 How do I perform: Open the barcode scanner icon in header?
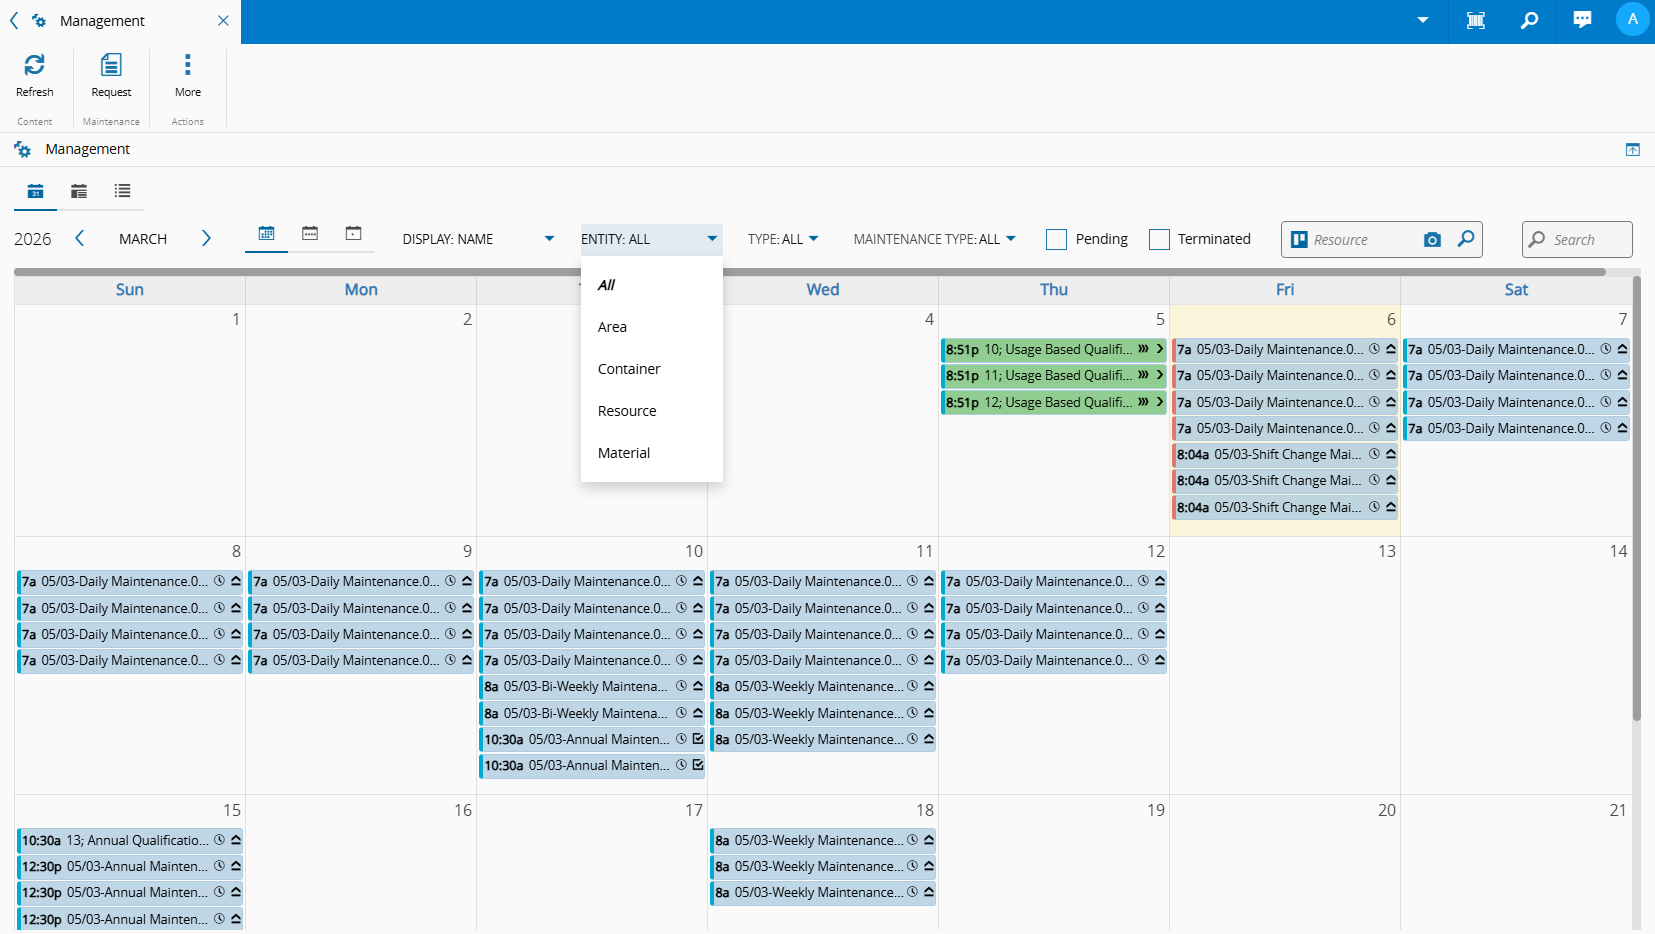point(1475,20)
